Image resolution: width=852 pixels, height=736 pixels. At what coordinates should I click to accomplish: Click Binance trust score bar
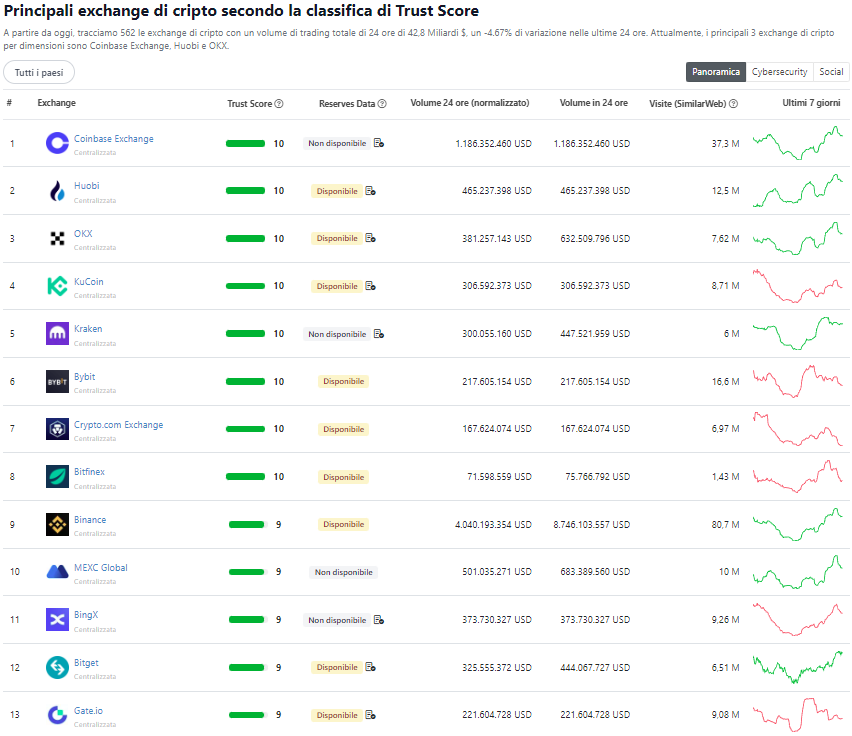247,524
